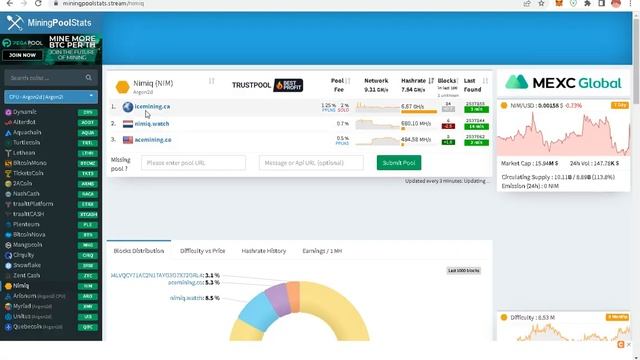
Task: Select the Cirquity coin icon
Action: click(x=8, y=255)
